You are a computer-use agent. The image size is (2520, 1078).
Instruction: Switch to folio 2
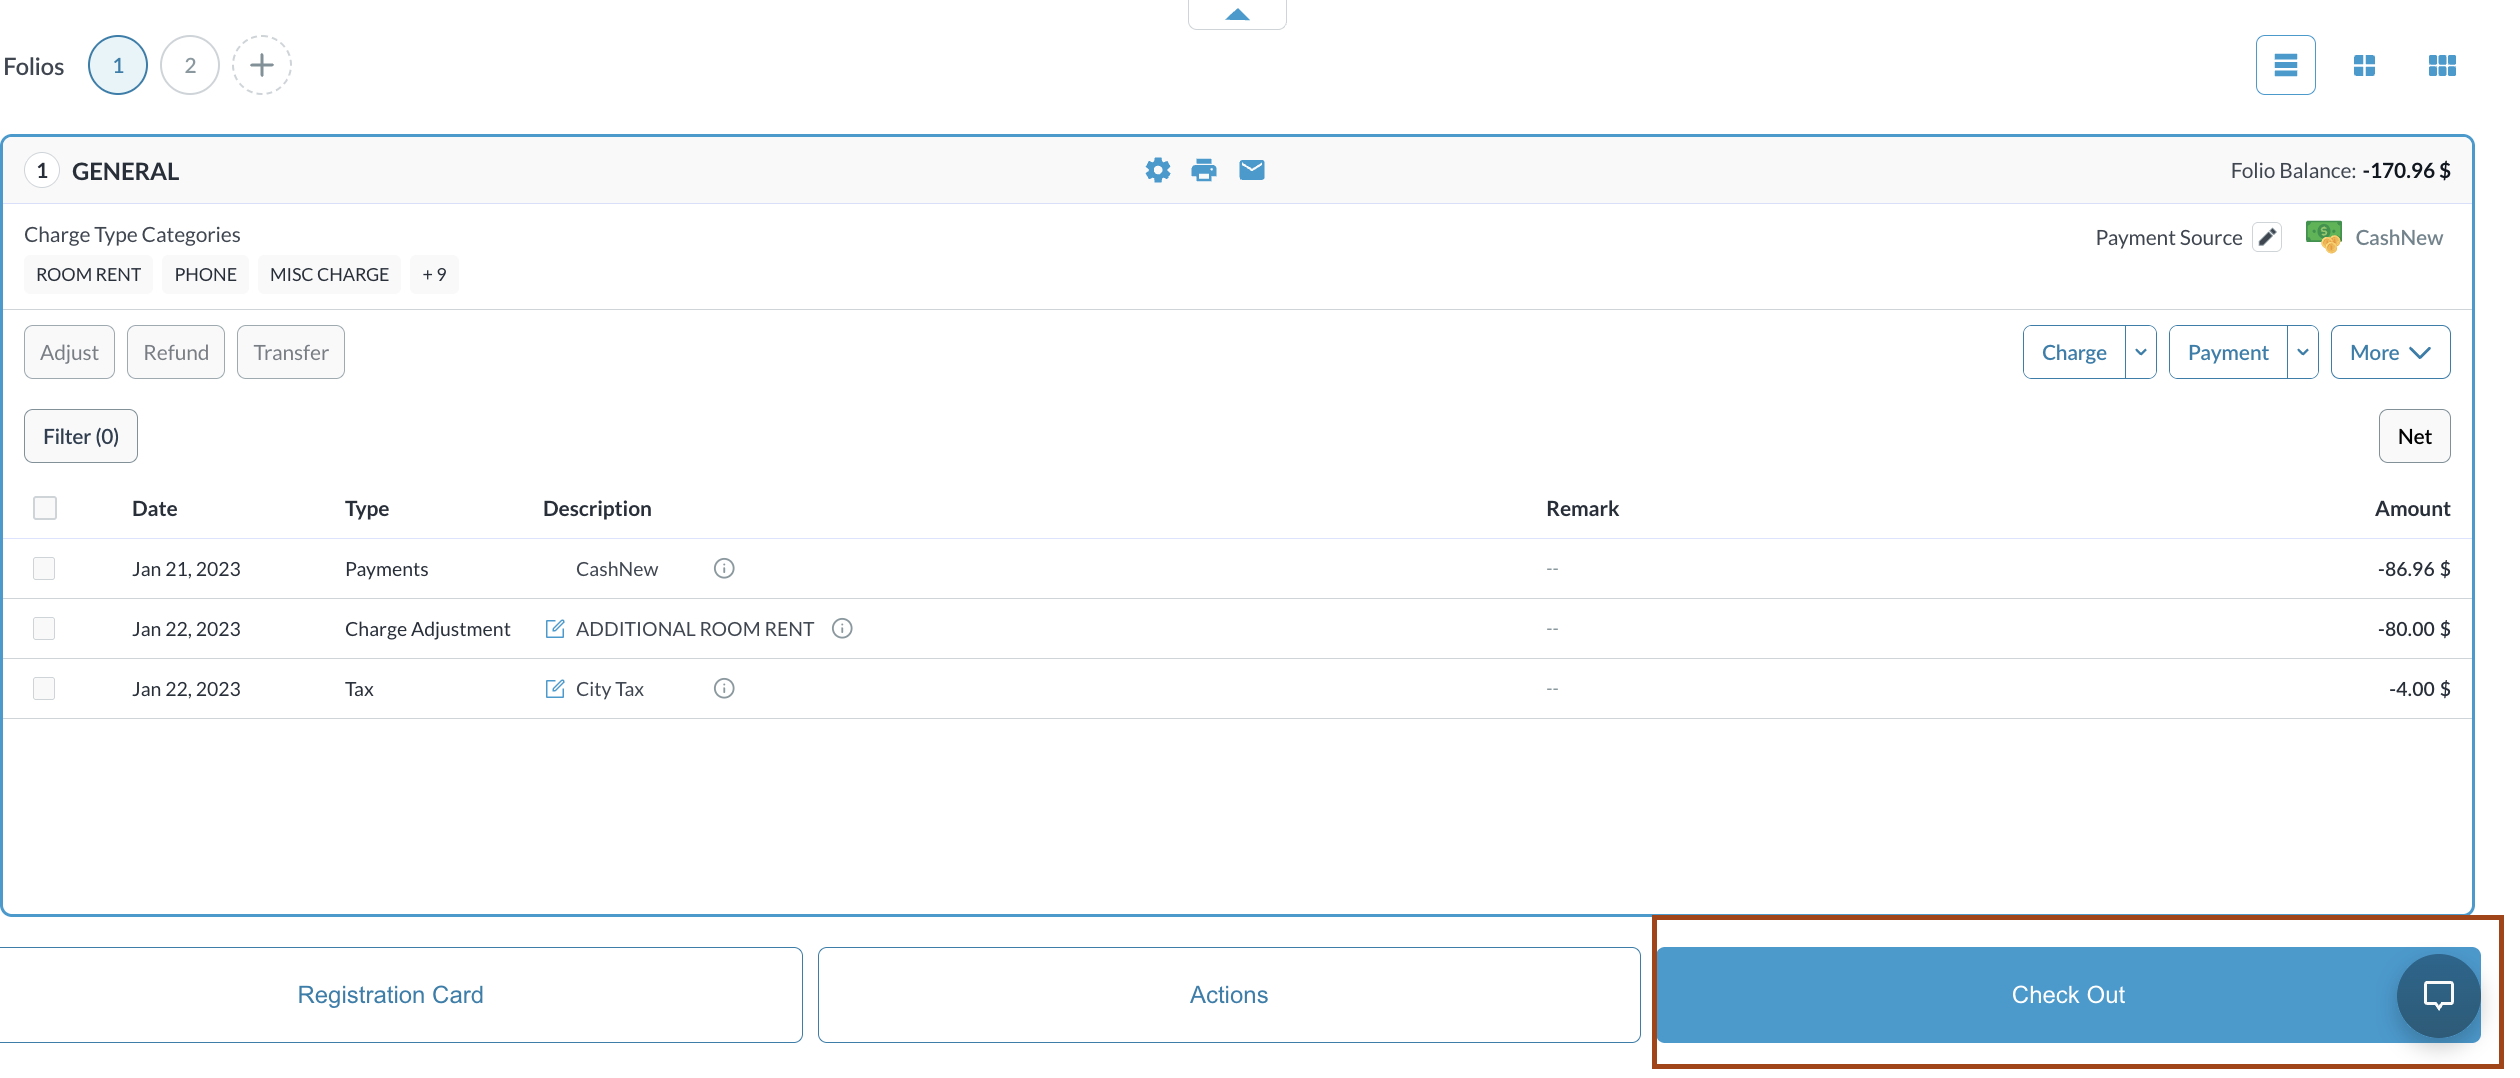pyautogui.click(x=190, y=66)
